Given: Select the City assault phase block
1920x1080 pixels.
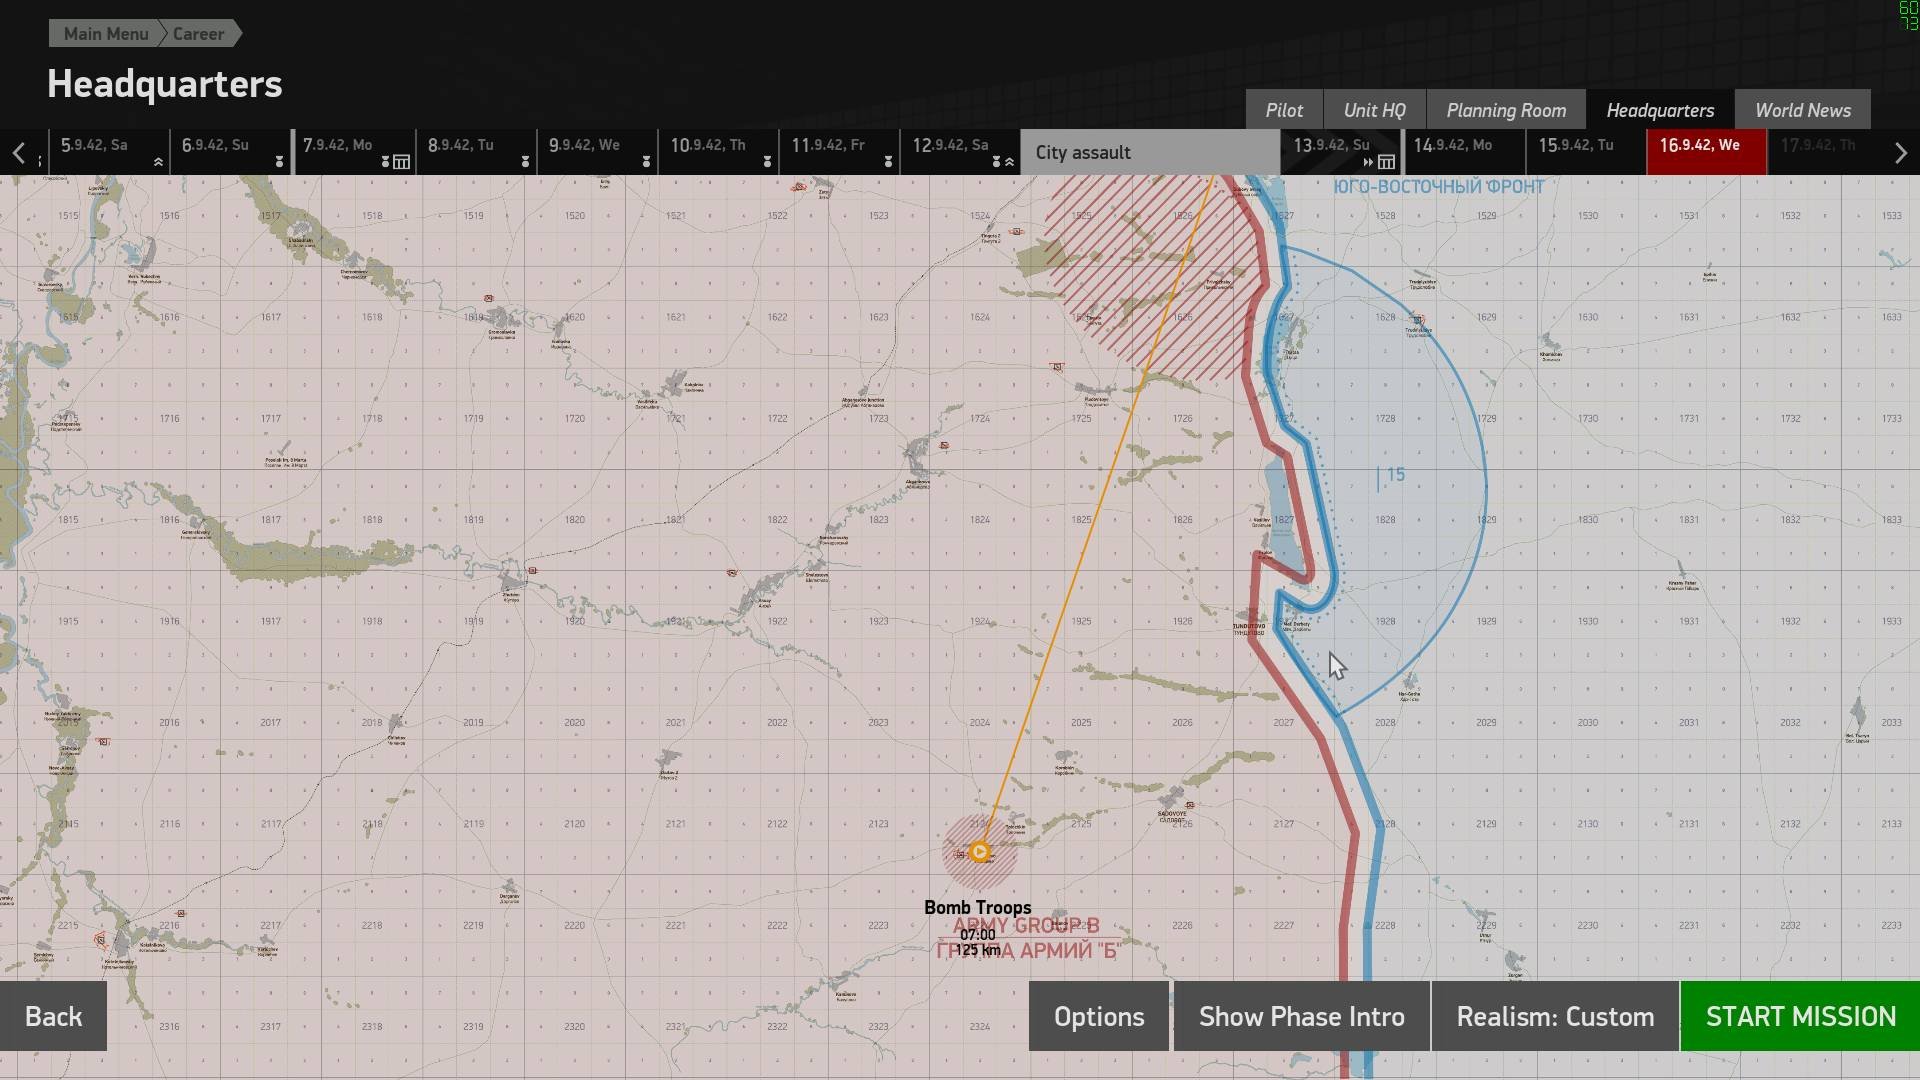Looking at the screenshot, I should (x=1150, y=152).
